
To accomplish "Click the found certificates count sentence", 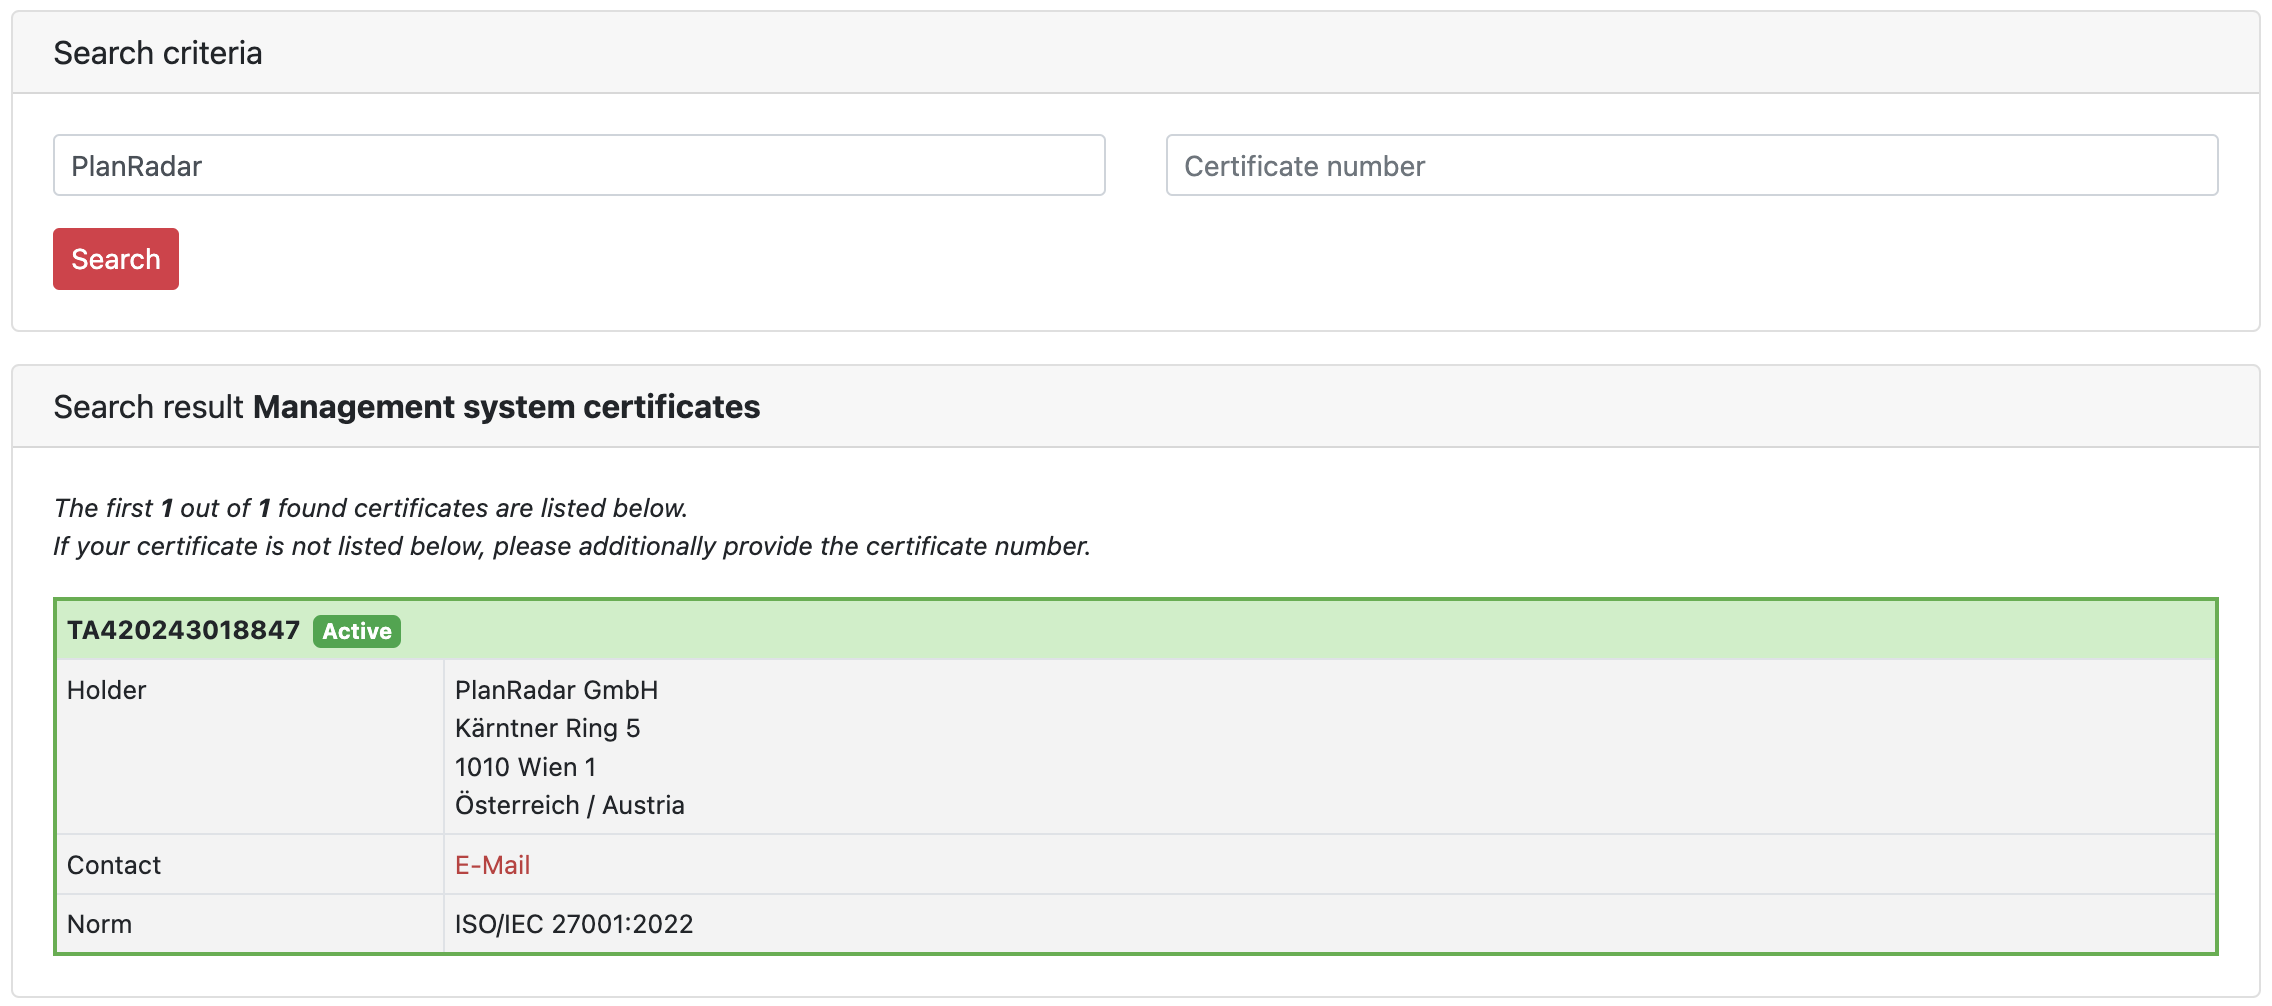I will (x=371, y=508).
